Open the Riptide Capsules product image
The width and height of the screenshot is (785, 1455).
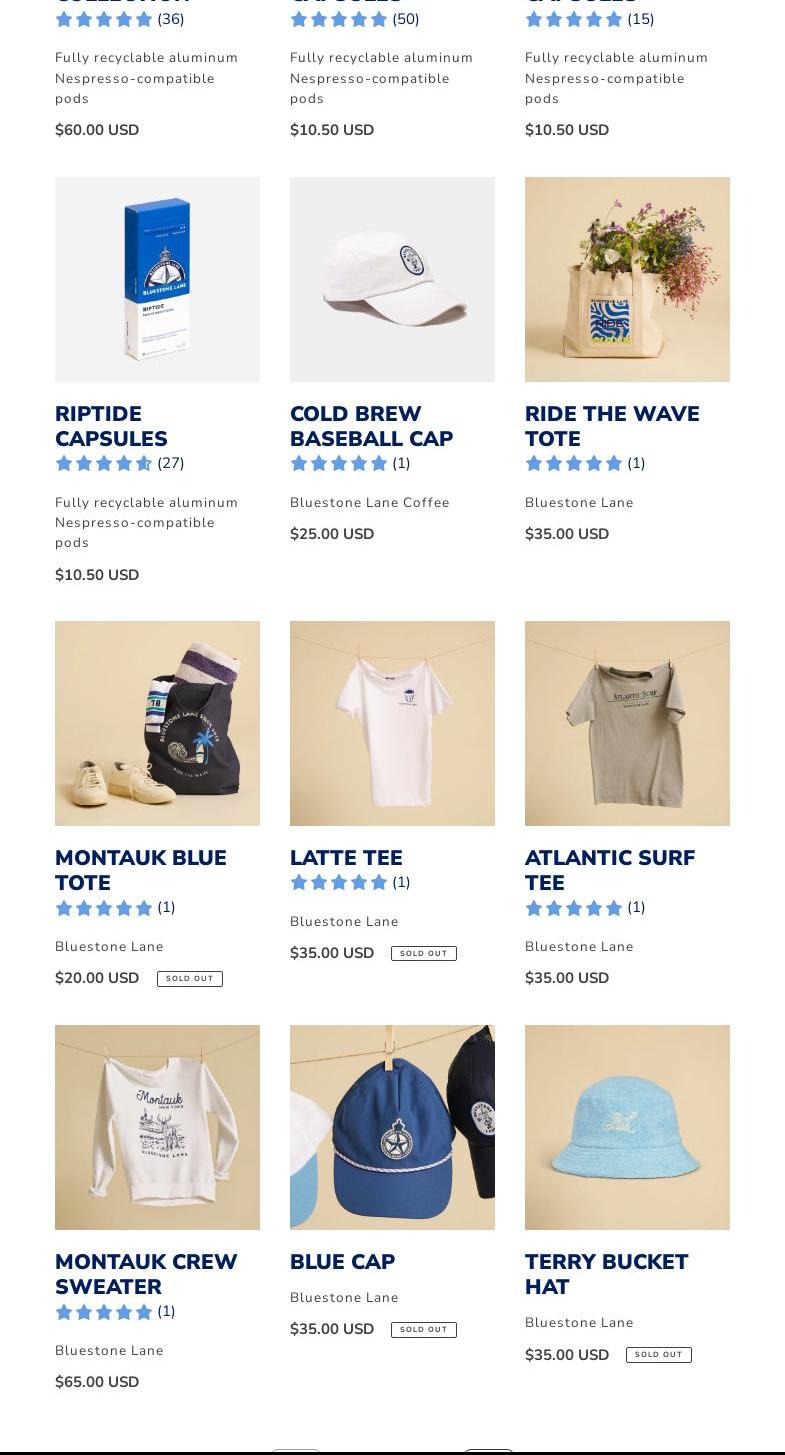pos(157,279)
